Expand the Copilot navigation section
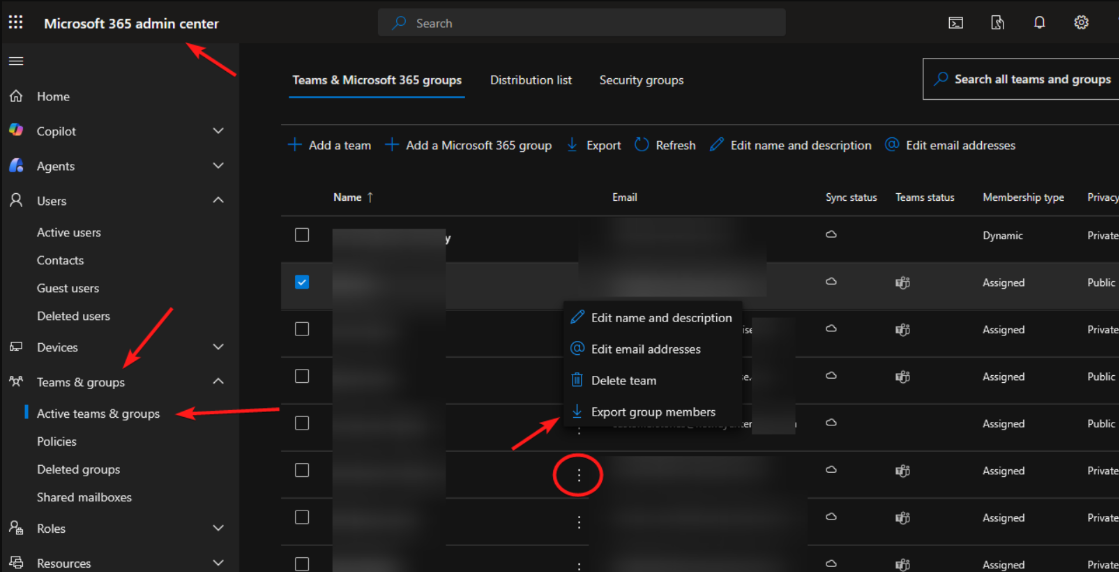 (x=218, y=131)
